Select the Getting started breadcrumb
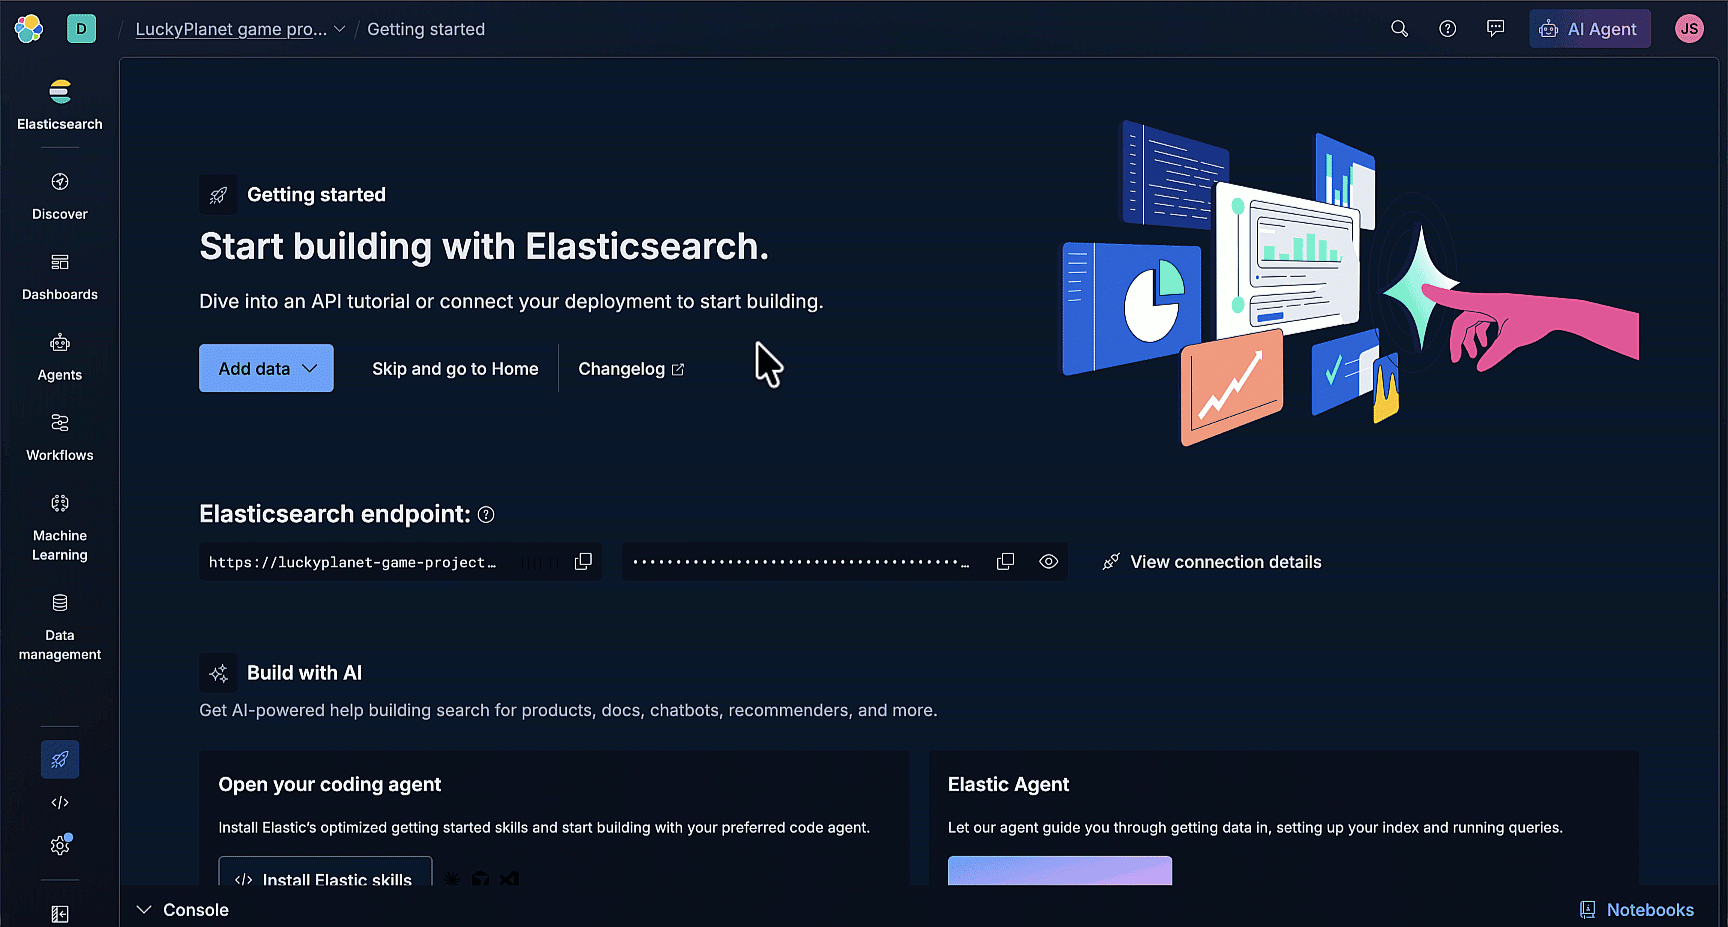The height and width of the screenshot is (927, 1728). pyautogui.click(x=426, y=29)
